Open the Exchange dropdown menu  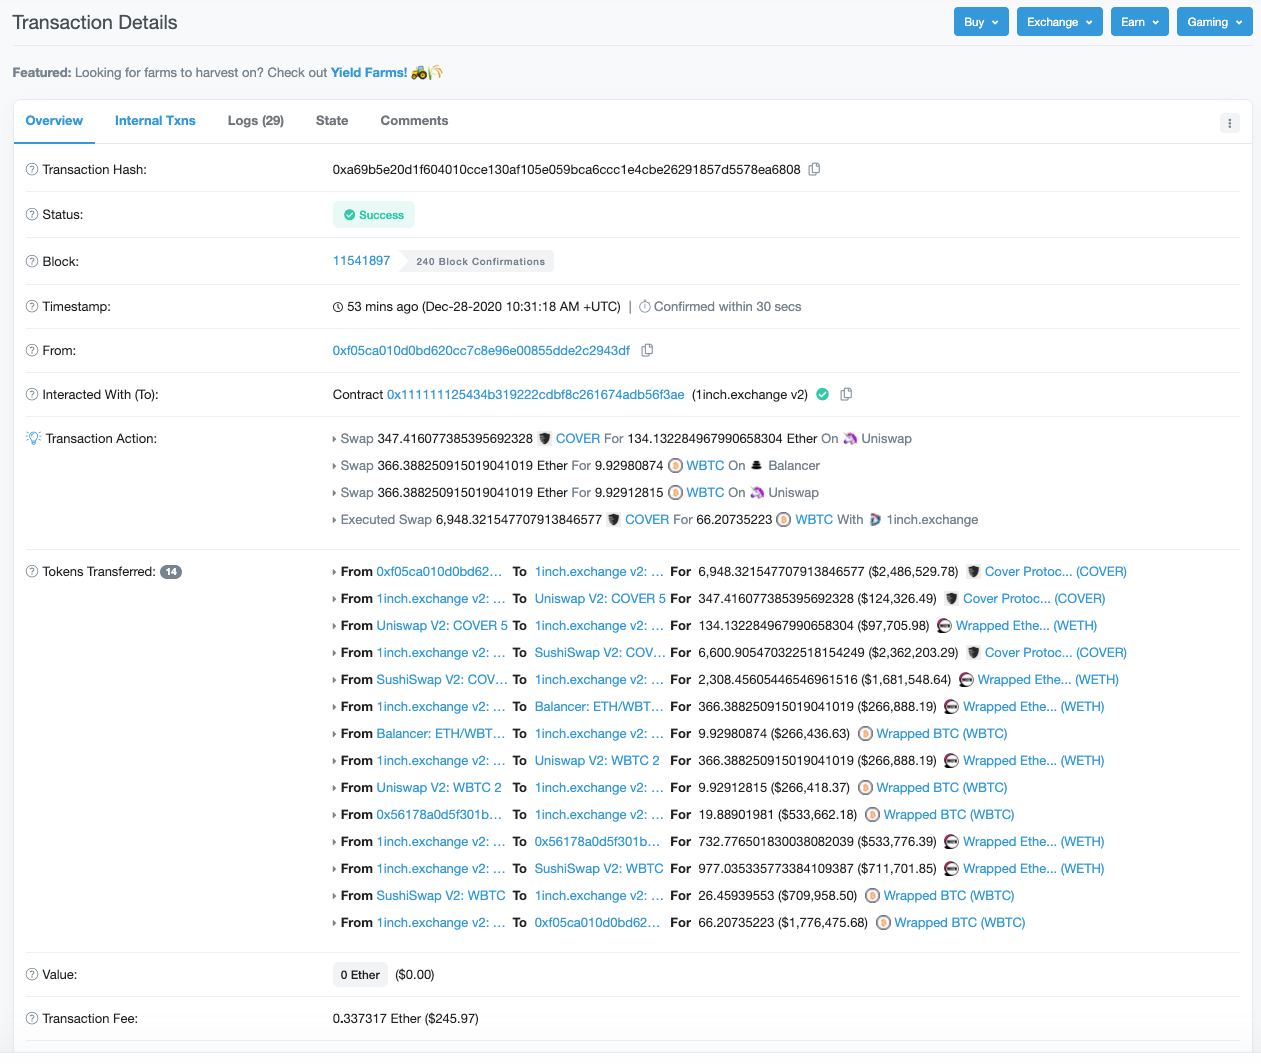1060,22
